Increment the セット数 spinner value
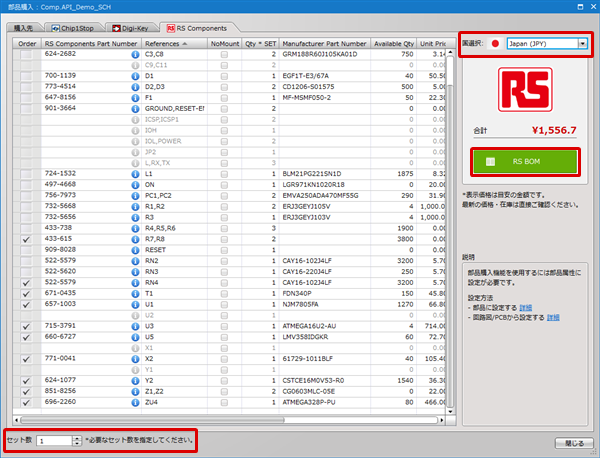 [x=77, y=438]
